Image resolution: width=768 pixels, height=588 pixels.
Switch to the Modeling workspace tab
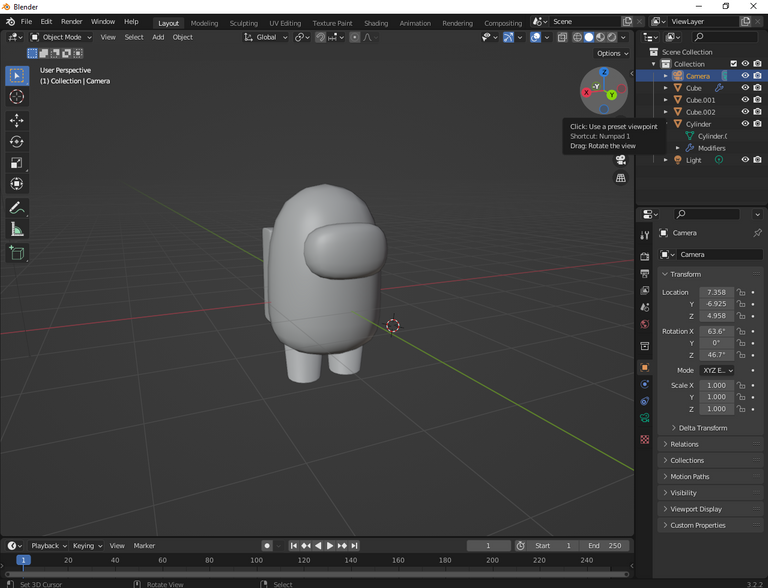pyautogui.click(x=204, y=23)
